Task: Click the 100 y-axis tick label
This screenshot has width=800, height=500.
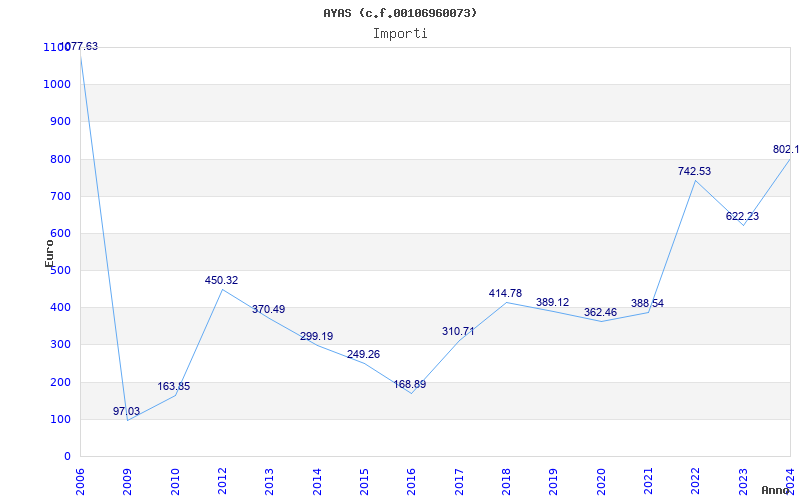Action: (x=60, y=419)
